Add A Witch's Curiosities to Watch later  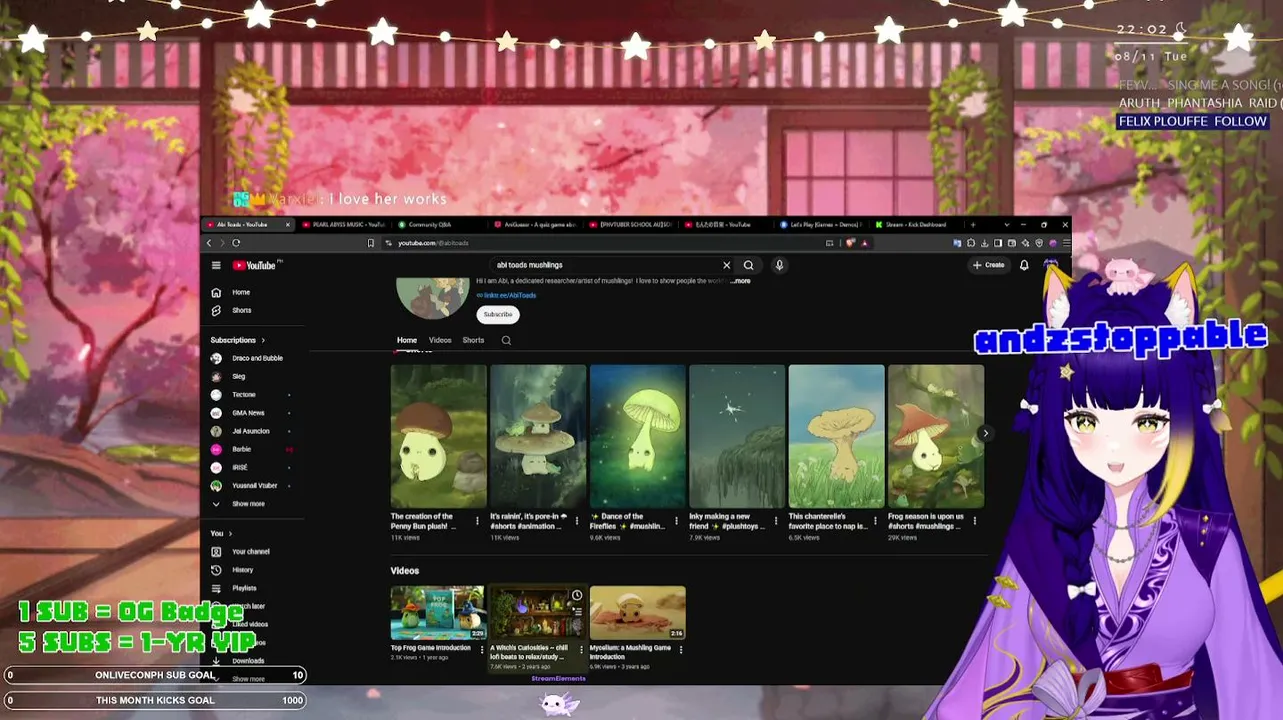coord(577,596)
